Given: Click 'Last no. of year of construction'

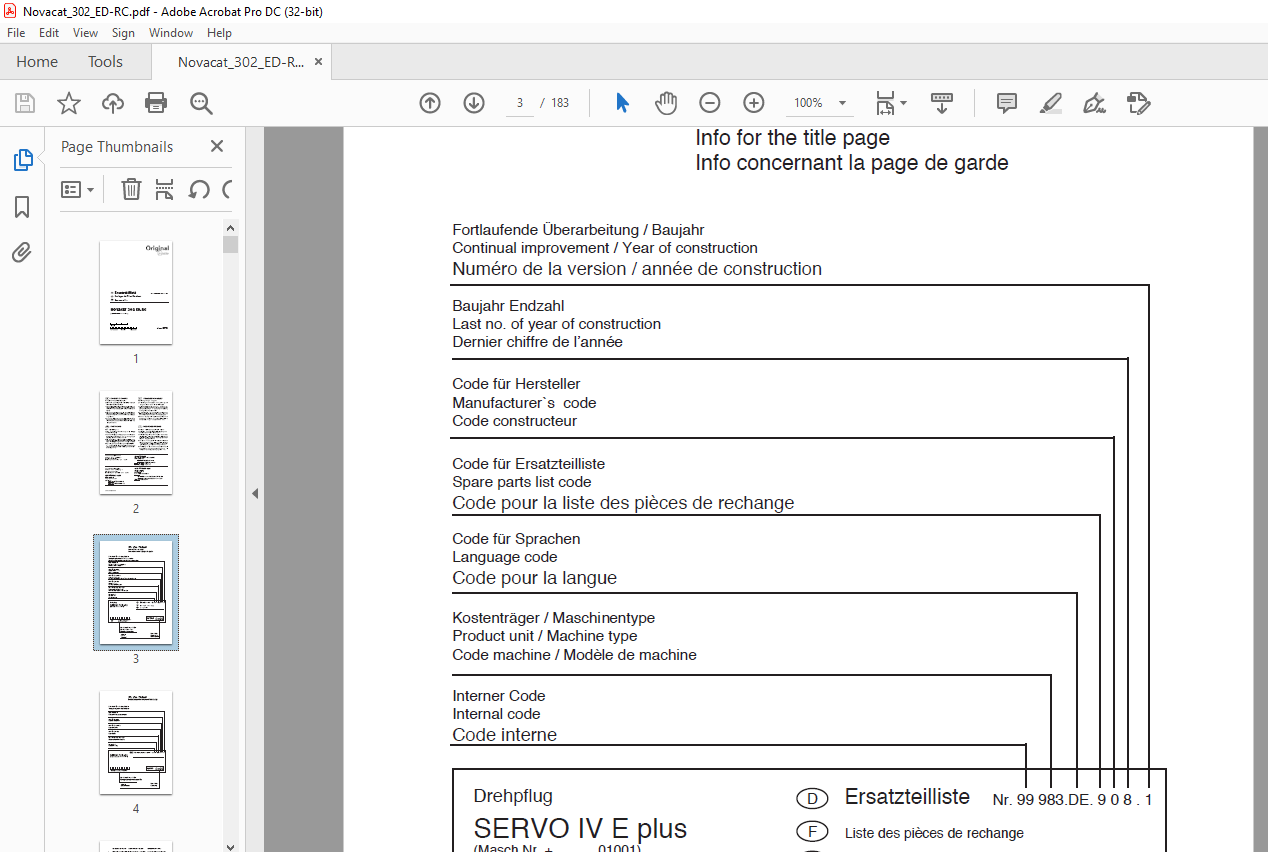Looking at the screenshot, I should tap(557, 324).
